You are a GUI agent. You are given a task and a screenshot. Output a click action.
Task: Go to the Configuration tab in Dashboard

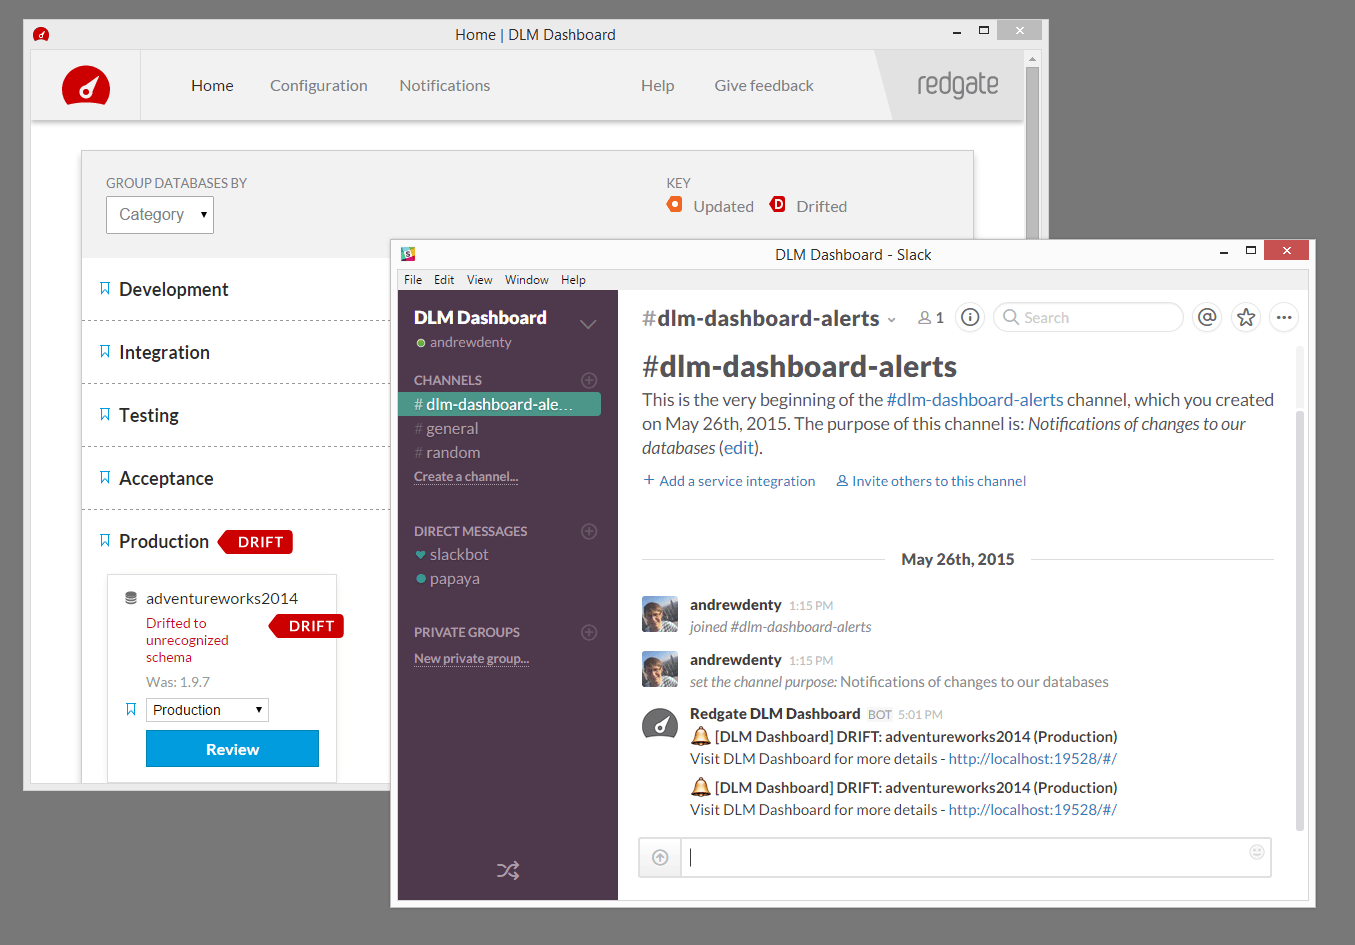point(319,86)
